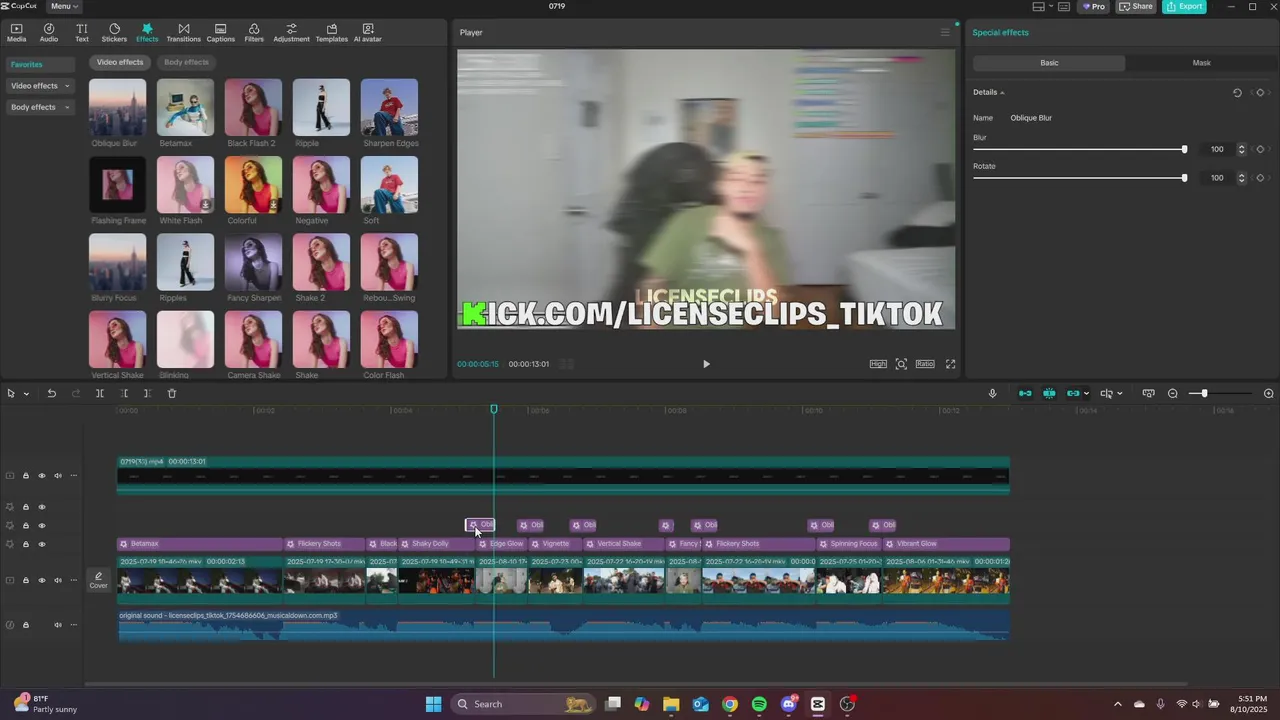The image size is (1280, 720).
Task: Toggle linkage button in timeline toolbar
Action: click(1073, 393)
